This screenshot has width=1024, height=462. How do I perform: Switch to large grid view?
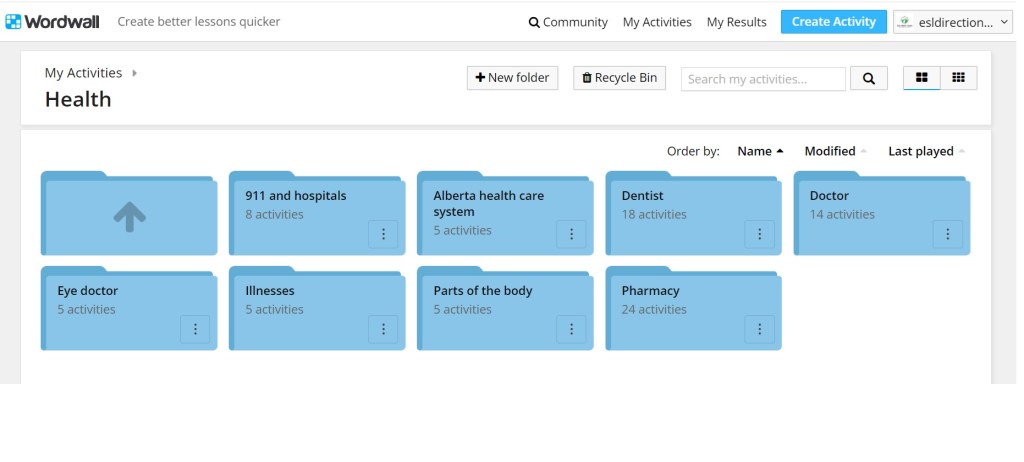pos(921,78)
